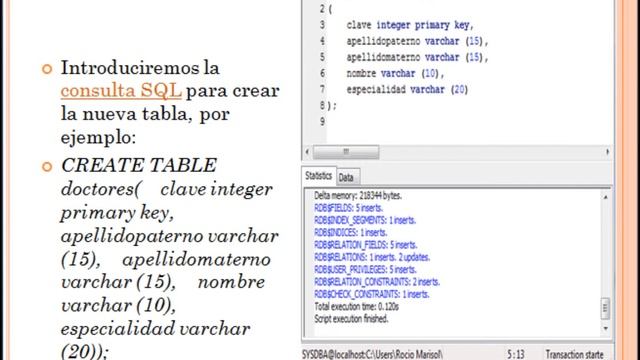
Task: Switch to the Data tab
Action: [x=347, y=177]
